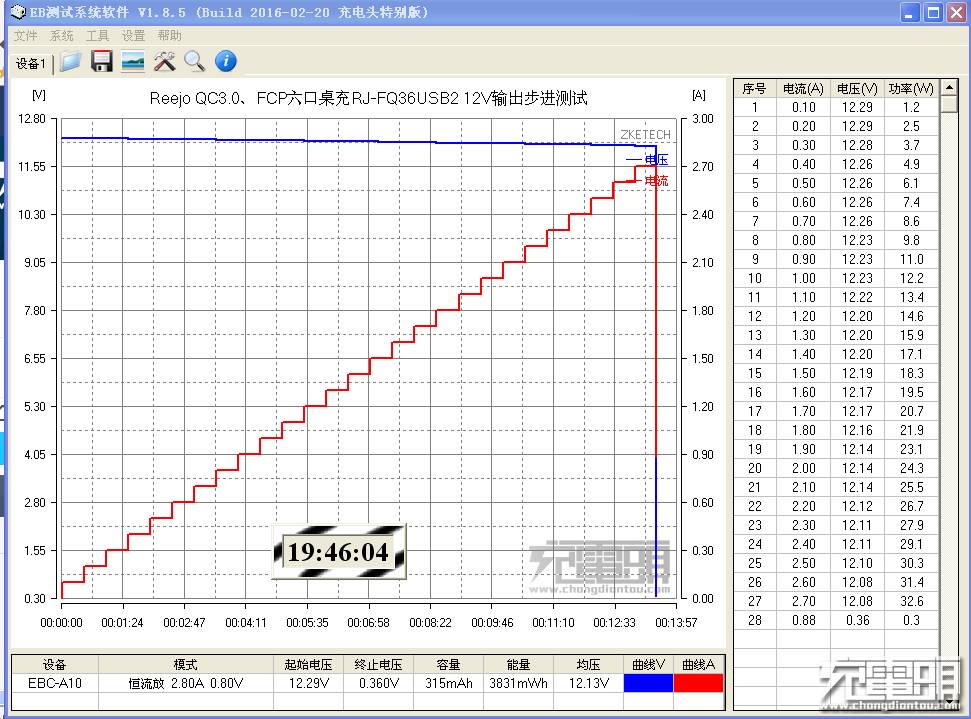Click the chart title about Reejo QC3.0
Image resolution: width=971 pixels, height=719 pixels.
point(368,98)
